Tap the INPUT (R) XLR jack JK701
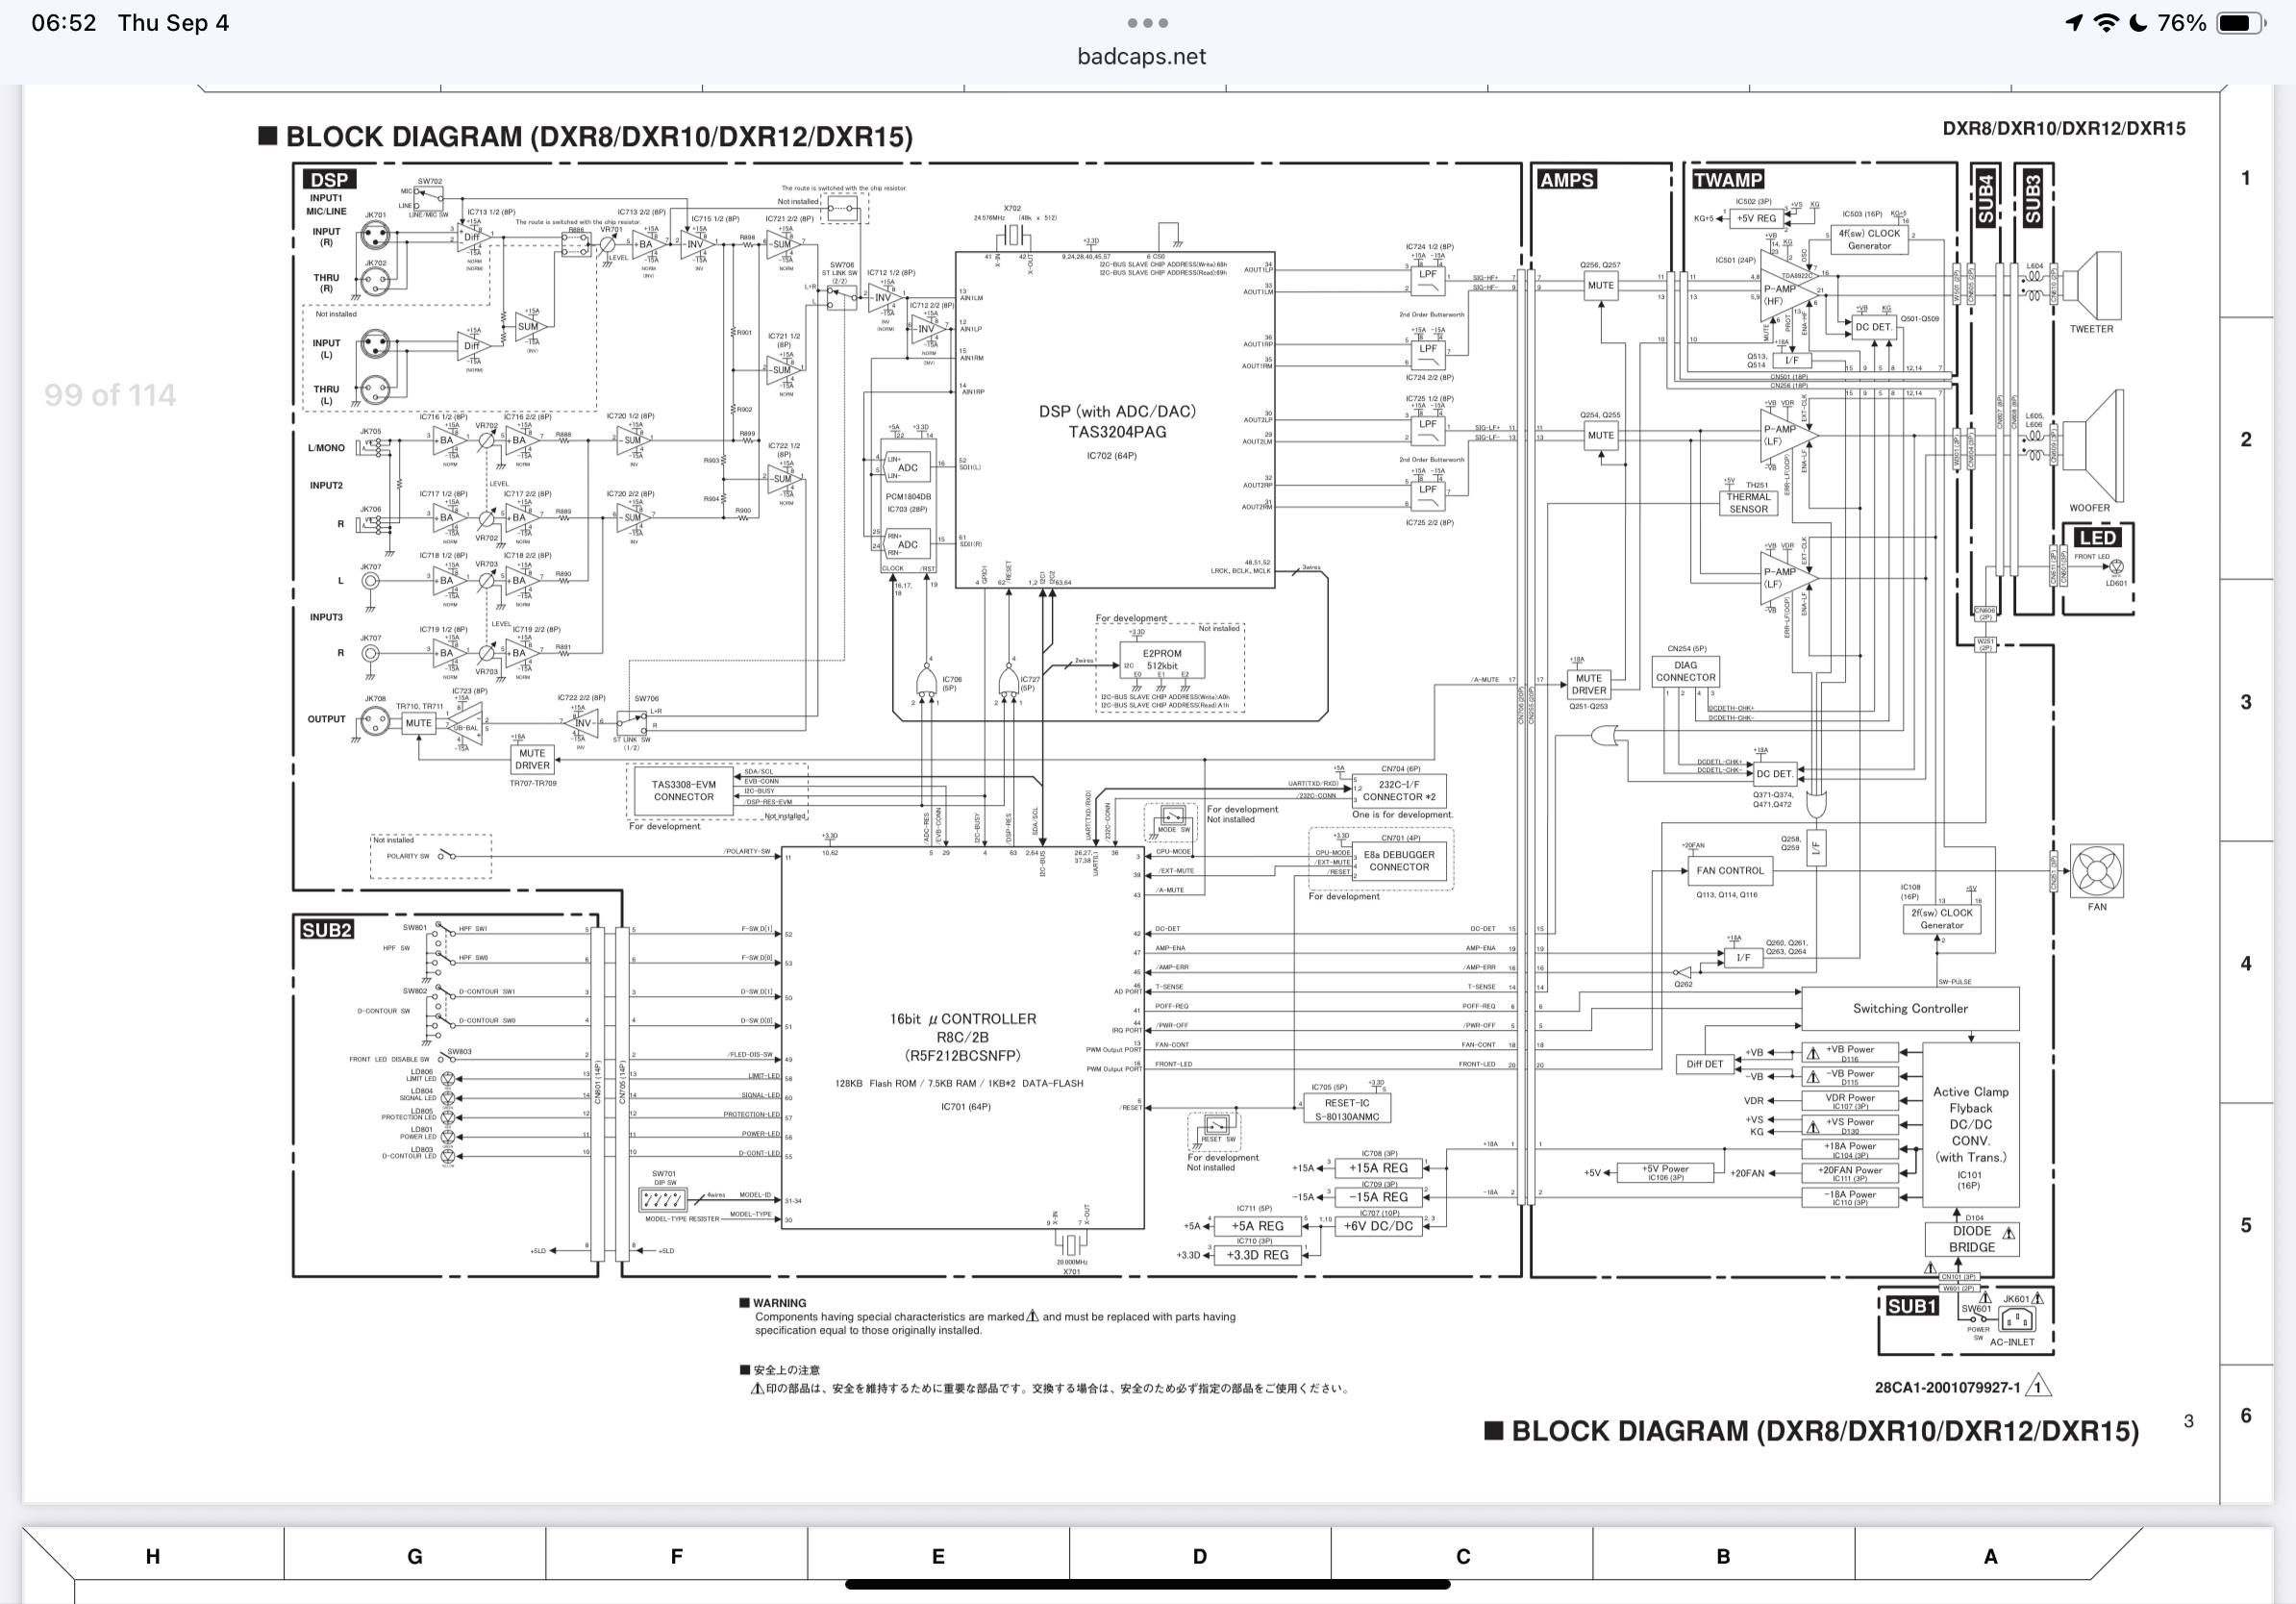Viewport: 2296px width, 1604px height. pyautogui.click(x=375, y=236)
